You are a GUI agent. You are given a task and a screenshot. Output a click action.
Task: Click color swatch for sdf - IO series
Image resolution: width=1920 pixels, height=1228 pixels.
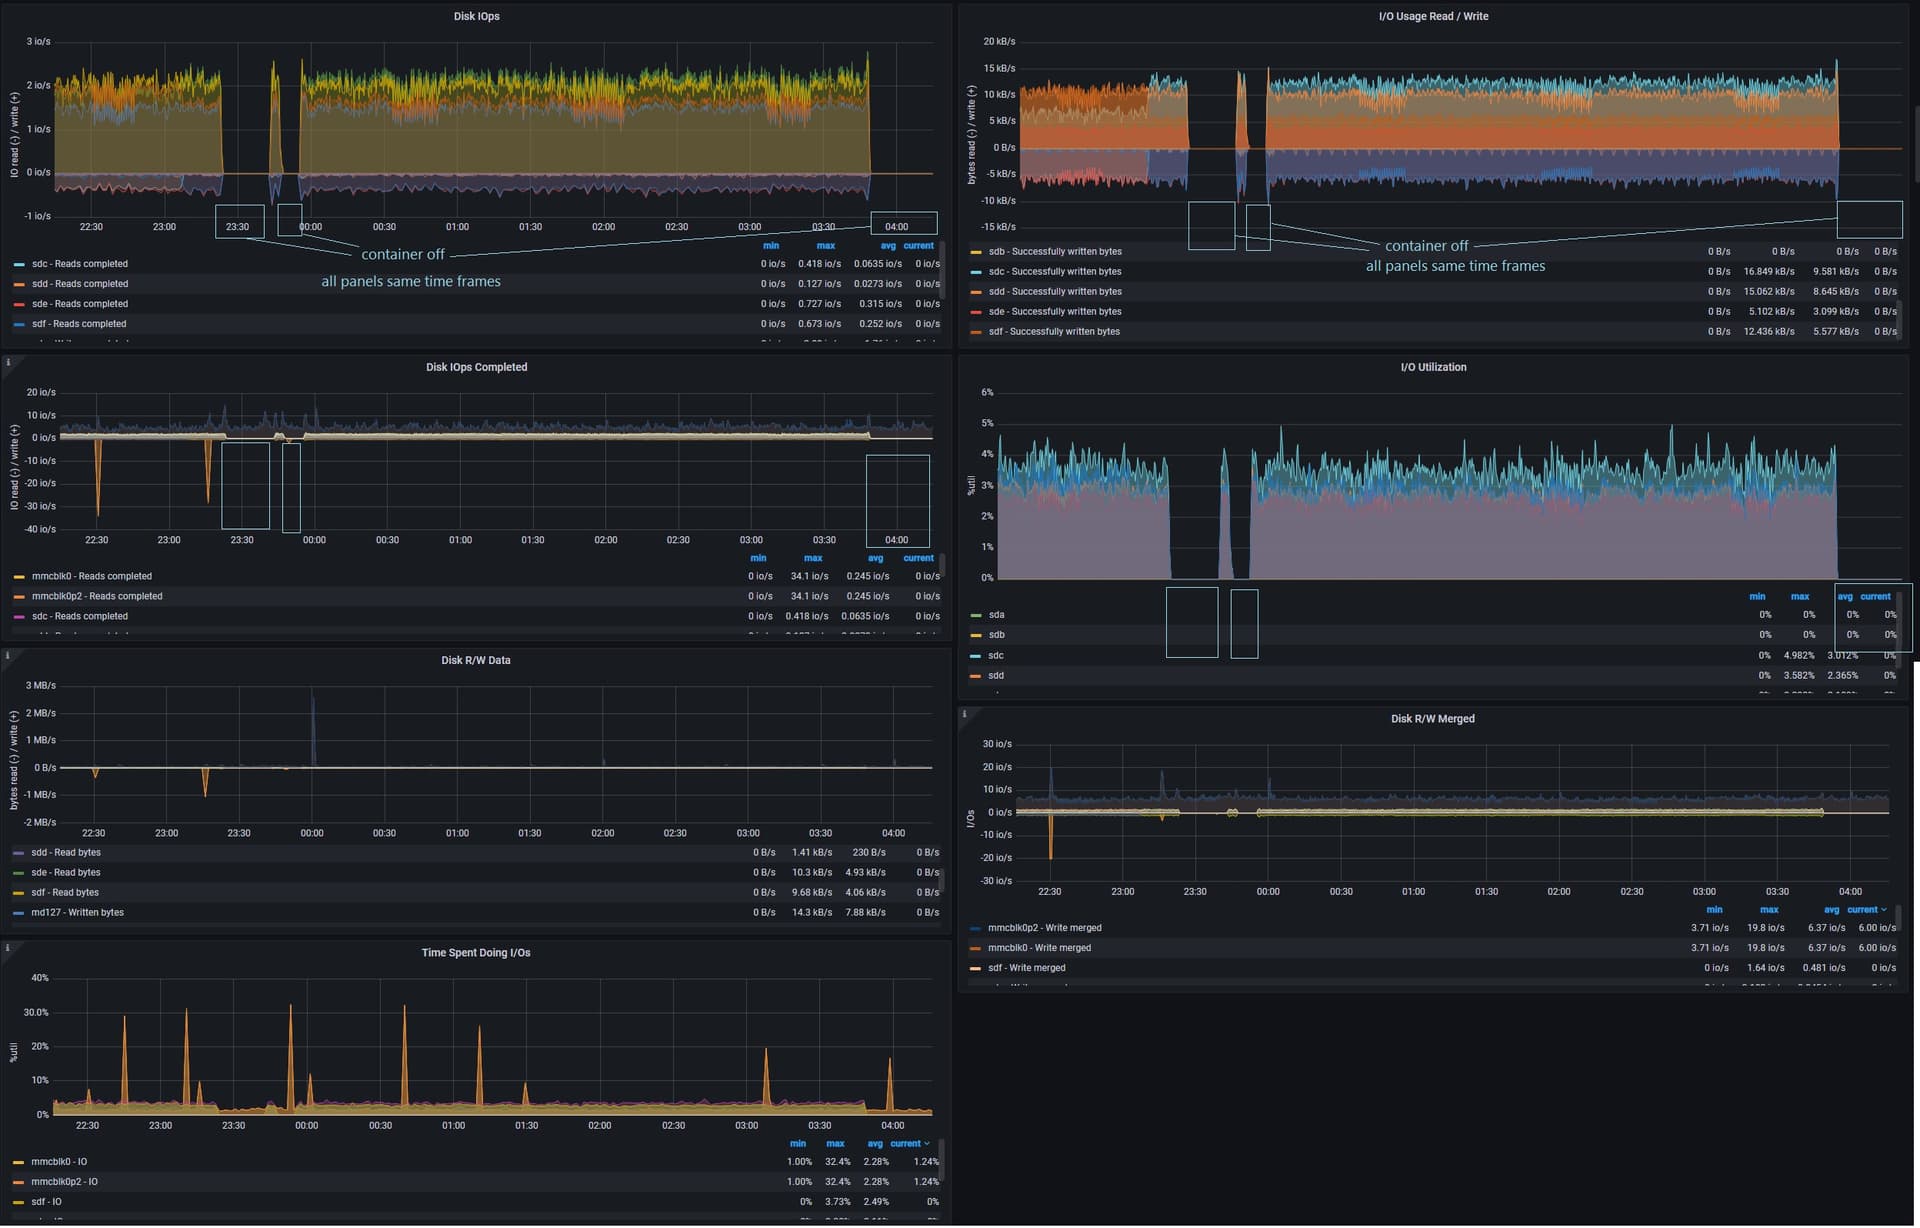tap(18, 1202)
